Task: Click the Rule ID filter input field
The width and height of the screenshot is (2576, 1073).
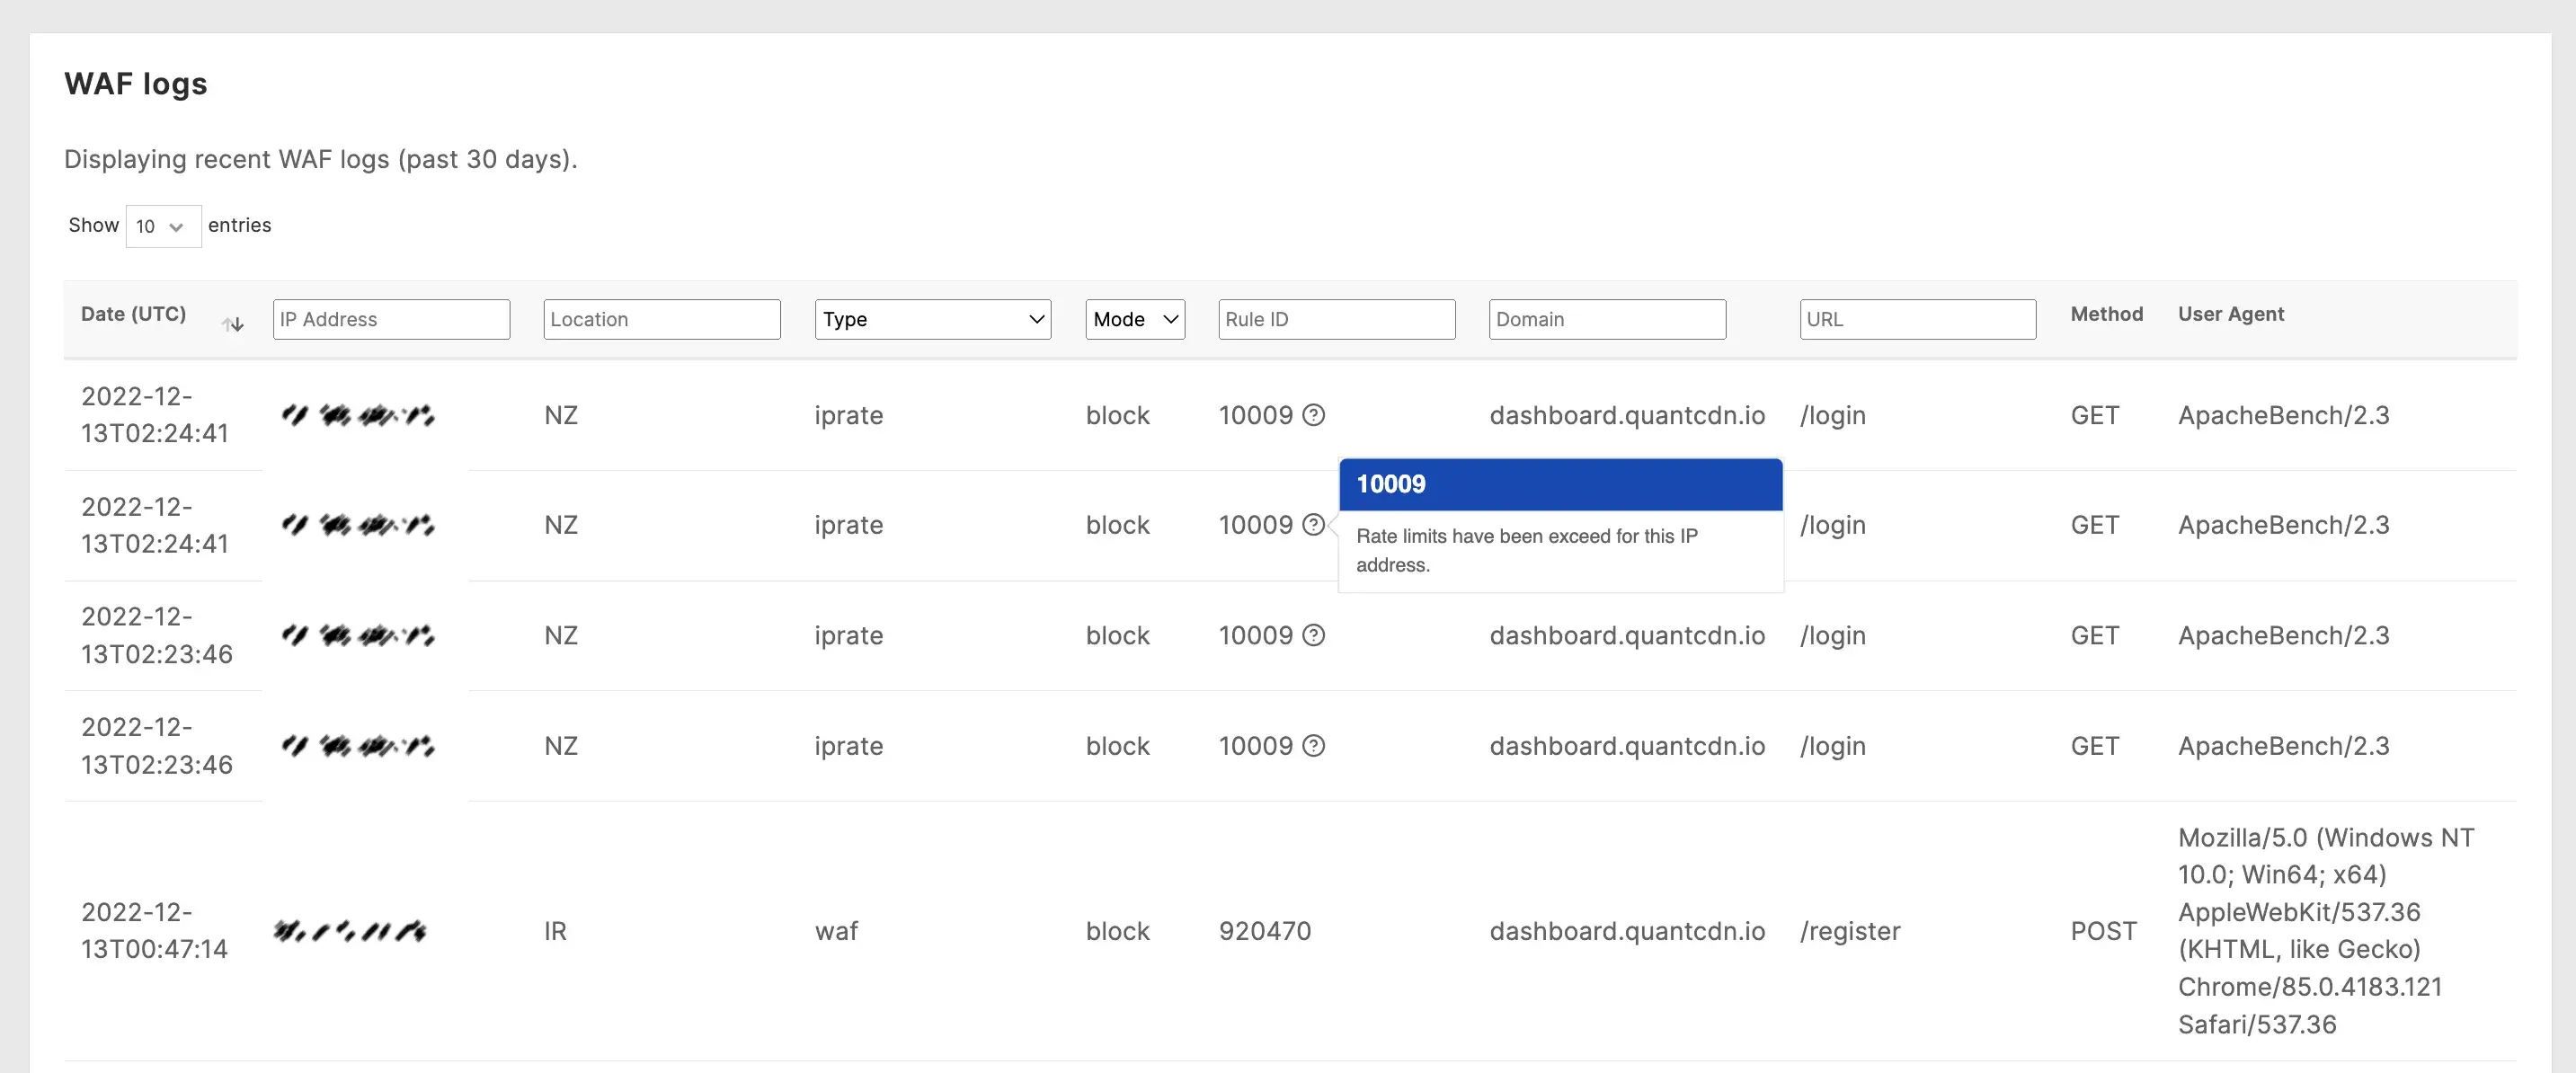Action: pos(1334,319)
